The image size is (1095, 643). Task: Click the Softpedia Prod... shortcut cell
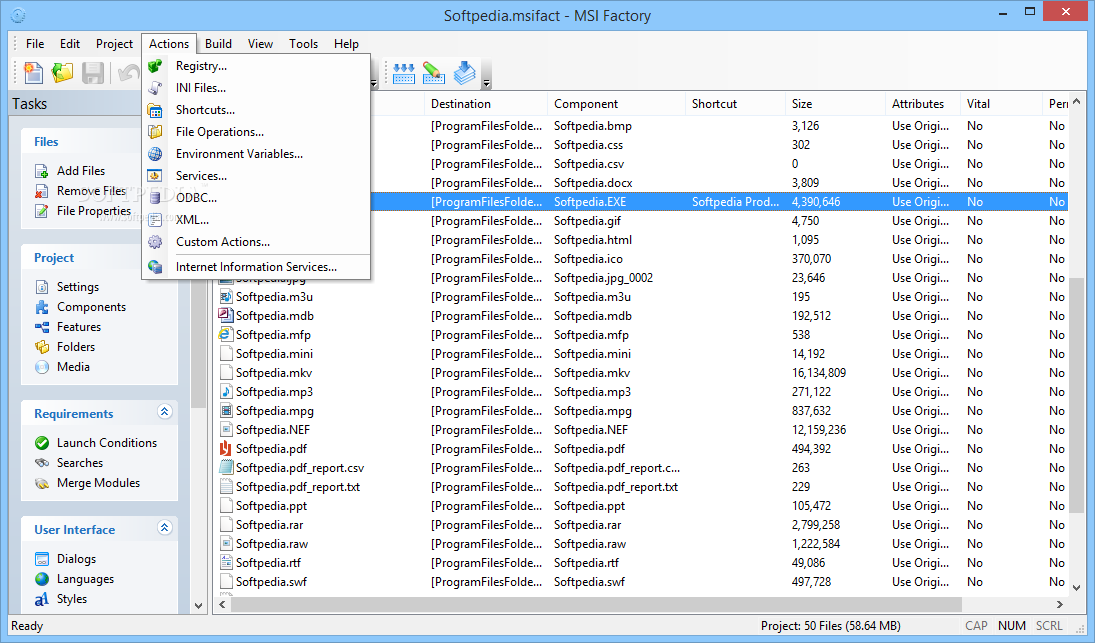[735, 202]
